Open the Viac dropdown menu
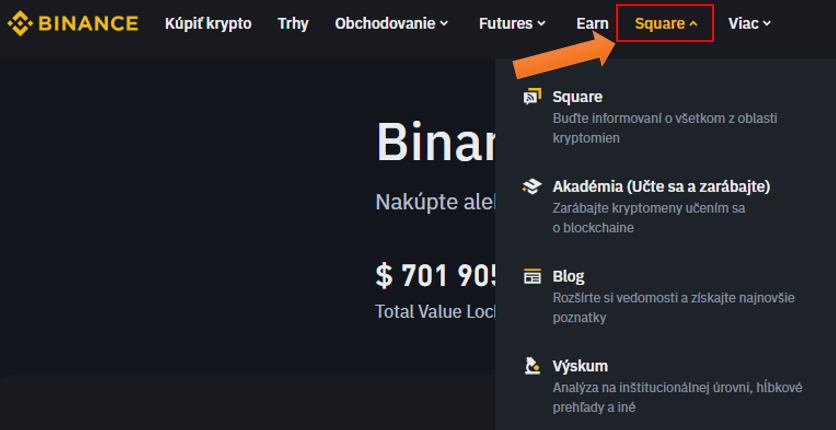 coord(749,23)
